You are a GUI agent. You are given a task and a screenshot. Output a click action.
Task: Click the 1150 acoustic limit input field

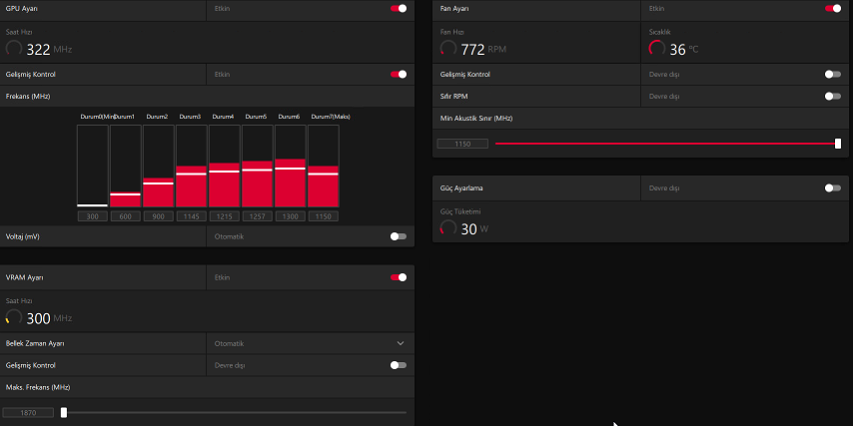462,144
